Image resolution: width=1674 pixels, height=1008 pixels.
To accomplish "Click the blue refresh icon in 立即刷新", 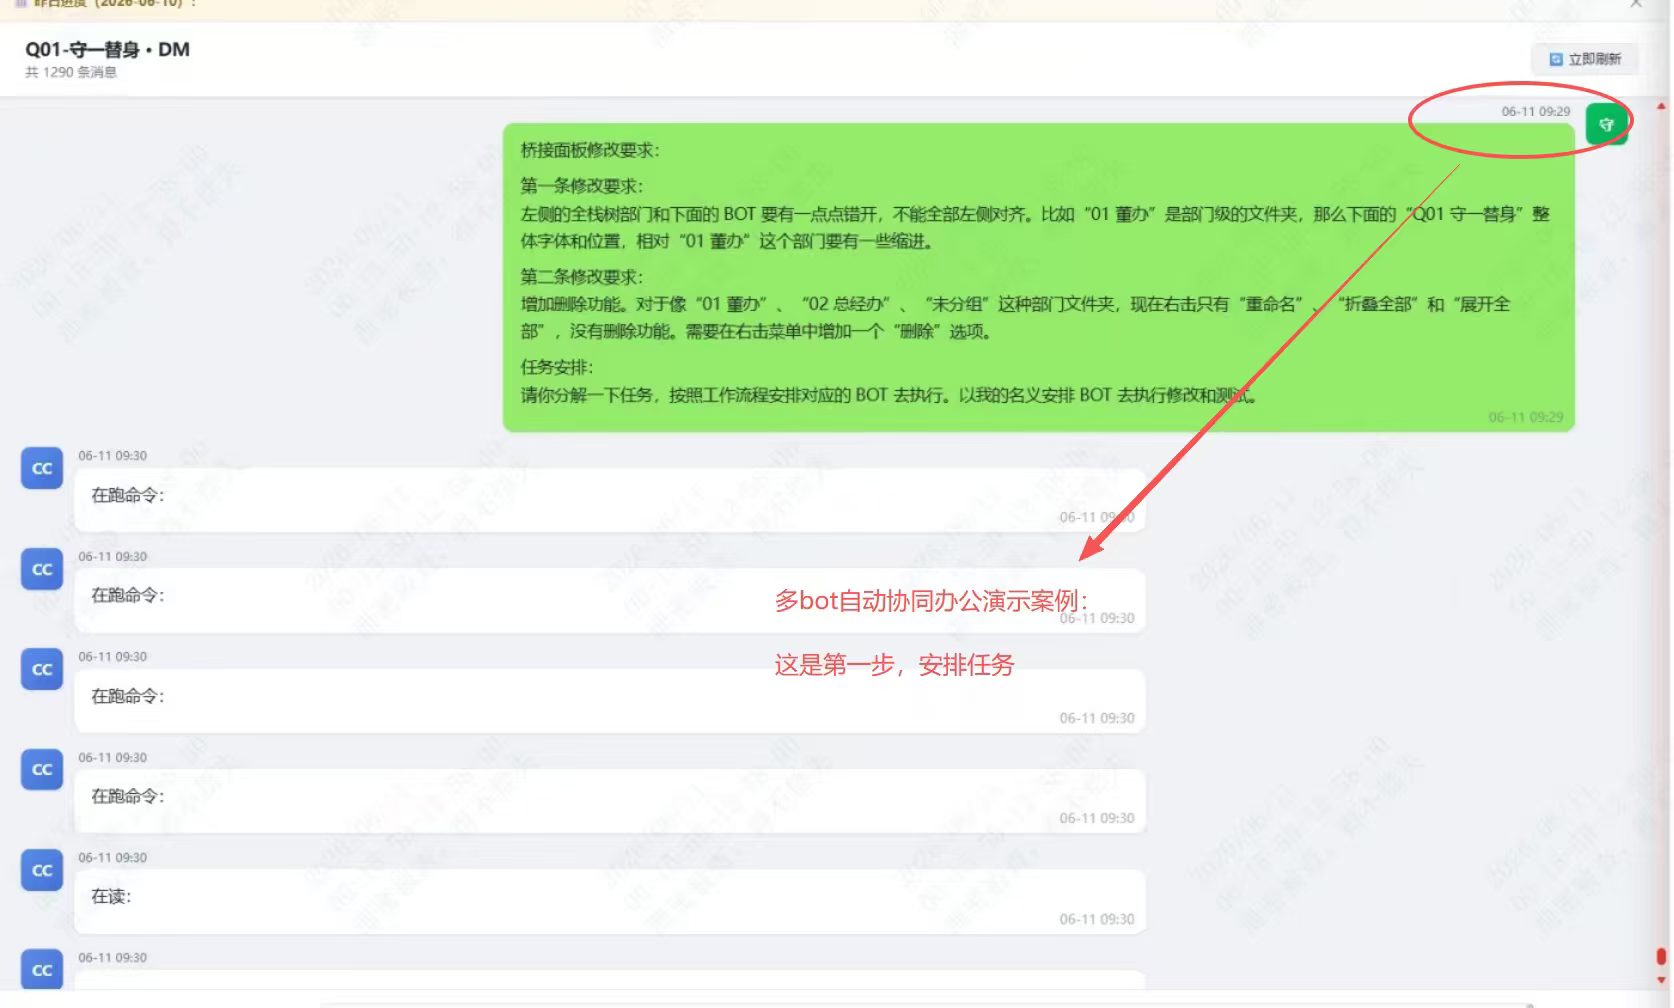I will (x=1555, y=59).
